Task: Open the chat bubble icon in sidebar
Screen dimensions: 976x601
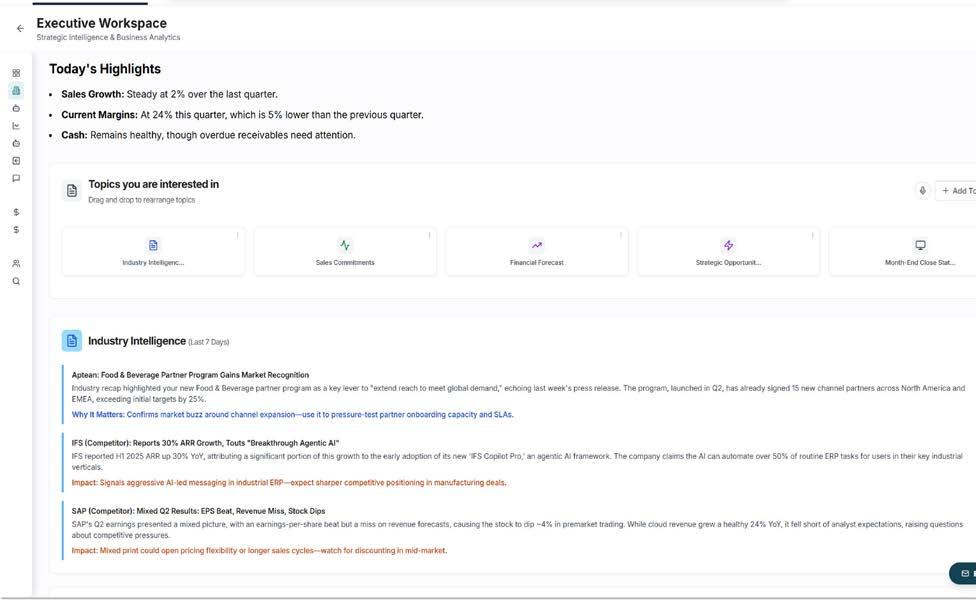Action: point(16,179)
